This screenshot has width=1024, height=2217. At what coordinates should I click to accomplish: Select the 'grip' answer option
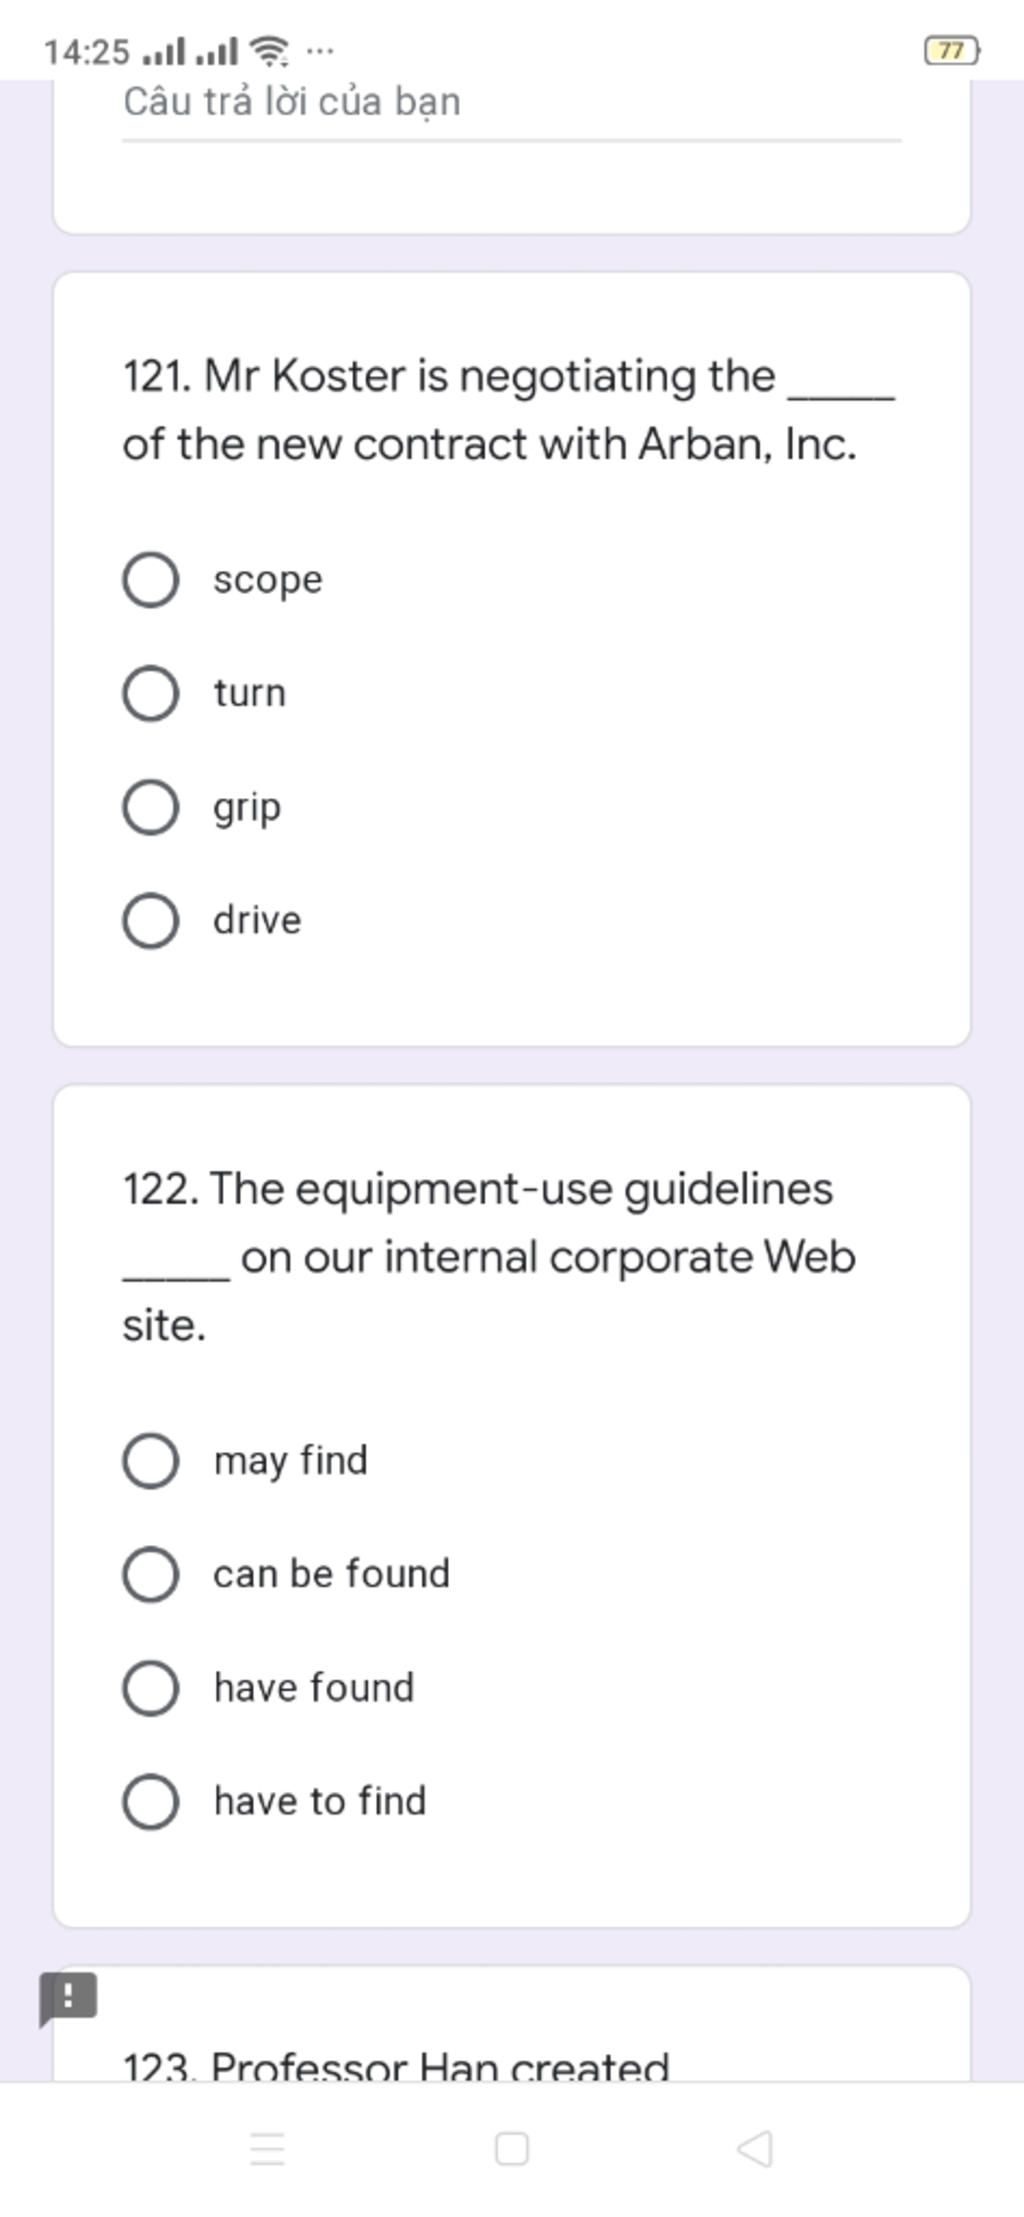click(x=151, y=807)
